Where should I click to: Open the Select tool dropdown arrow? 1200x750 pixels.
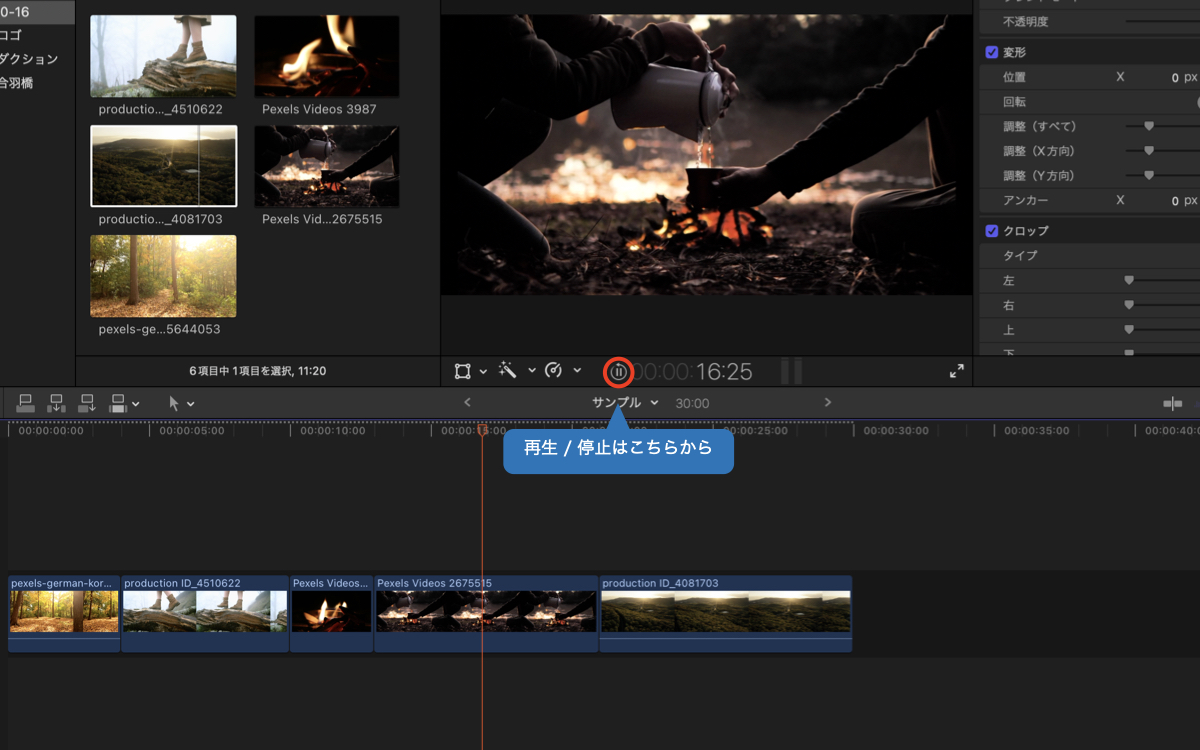coord(191,404)
